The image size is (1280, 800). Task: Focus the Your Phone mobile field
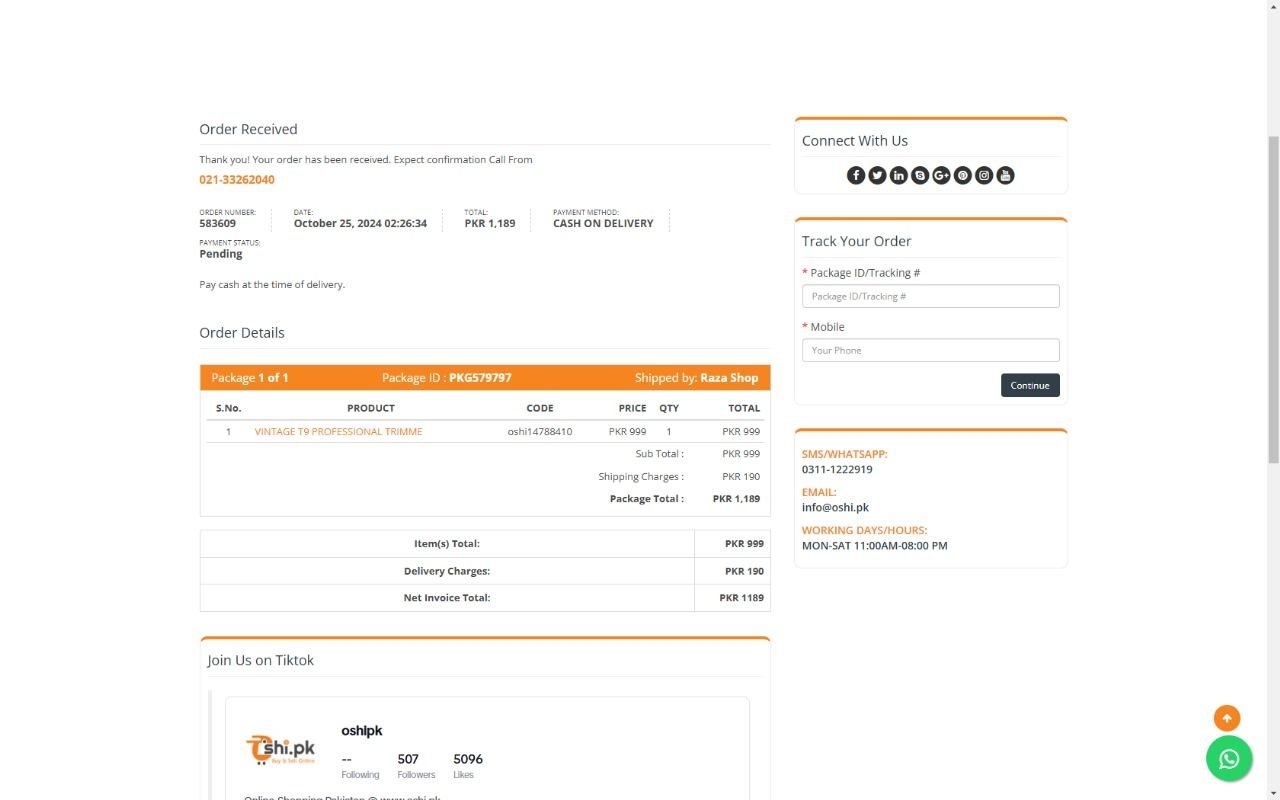coord(930,350)
